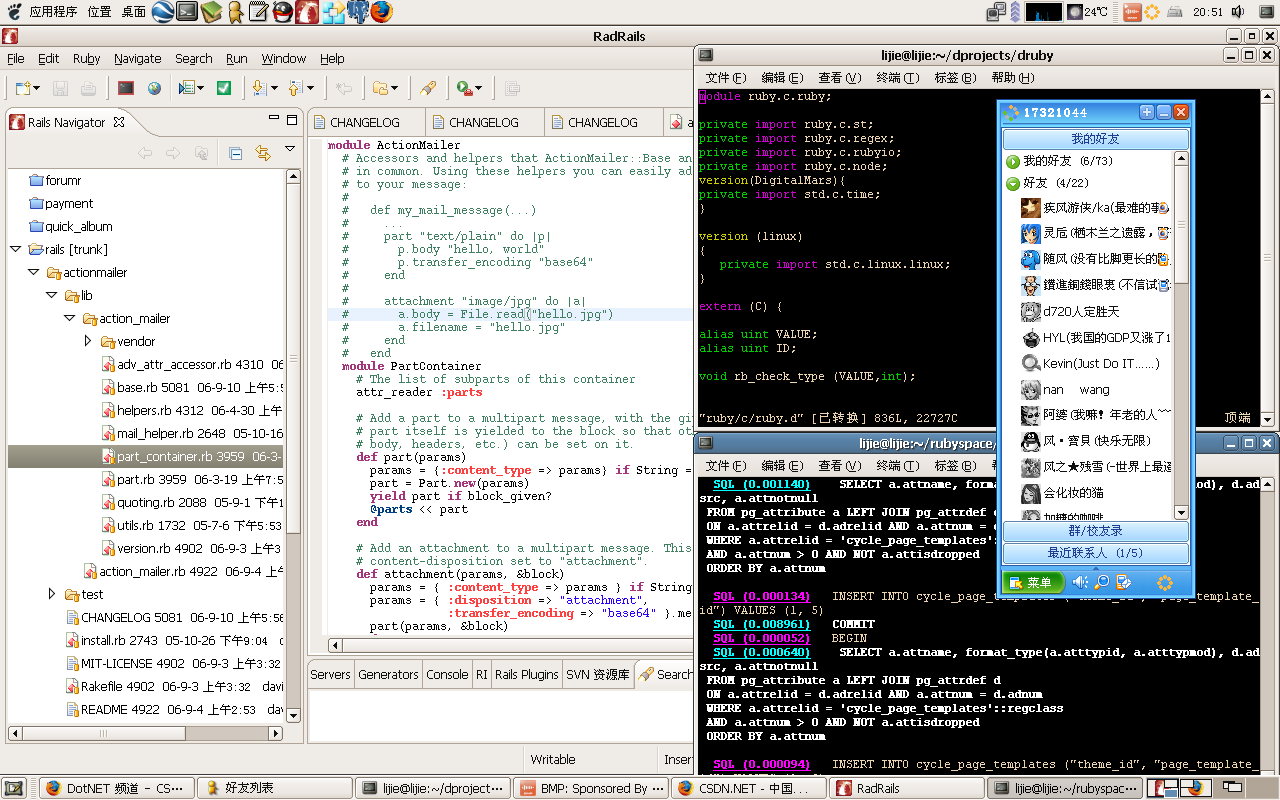Image resolution: width=1280 pixels, height=800 pixels.
Task: Open the Edit menu in RadRails
Action: click(48, 58)
